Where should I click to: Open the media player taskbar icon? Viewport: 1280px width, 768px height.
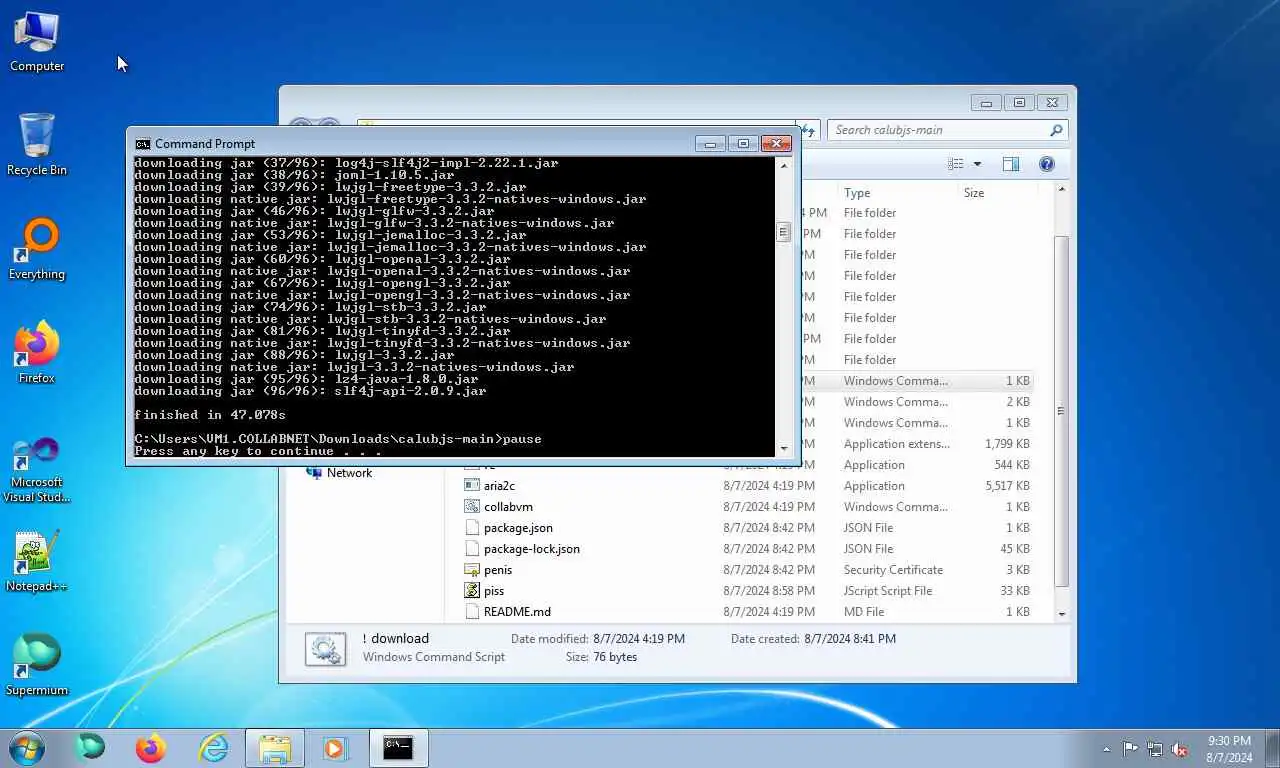pyautogui.click(x=335, y=748)
